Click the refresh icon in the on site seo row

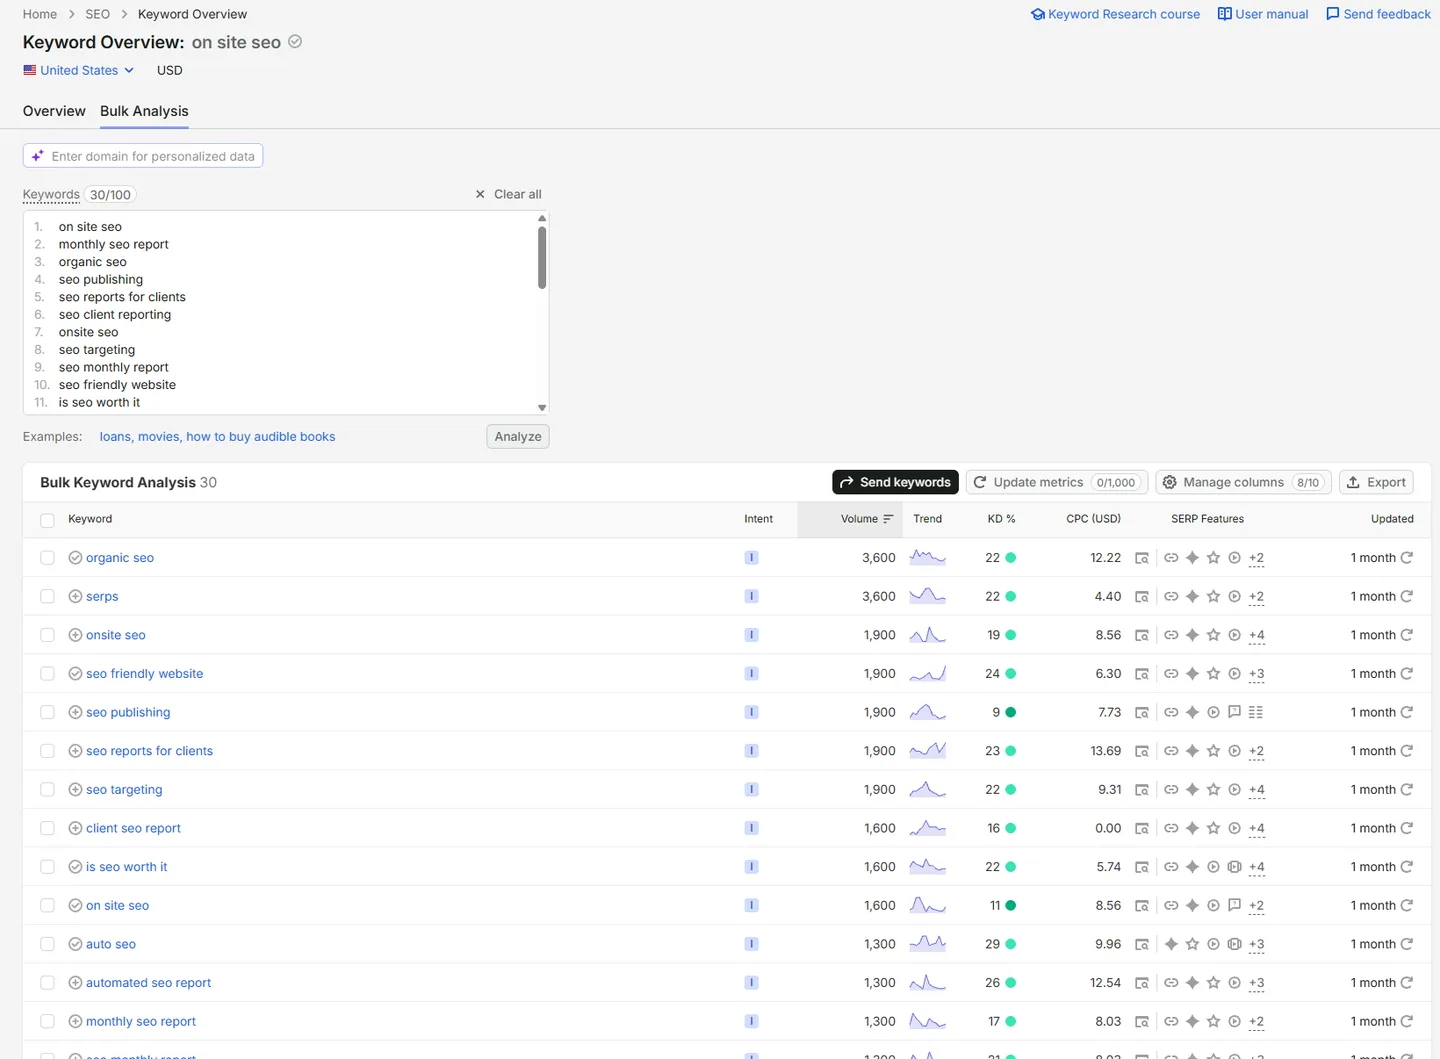point(1406,906)
